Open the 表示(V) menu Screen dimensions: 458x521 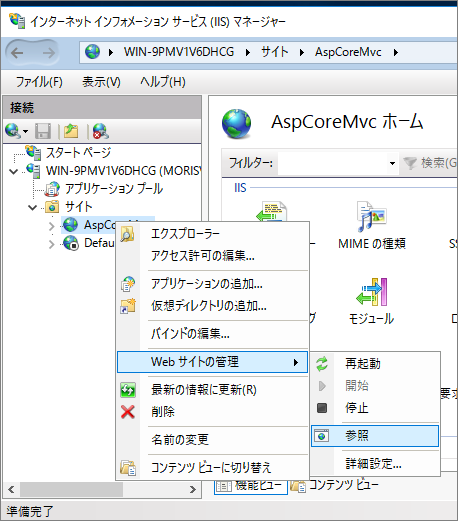(x=101, y=82)
